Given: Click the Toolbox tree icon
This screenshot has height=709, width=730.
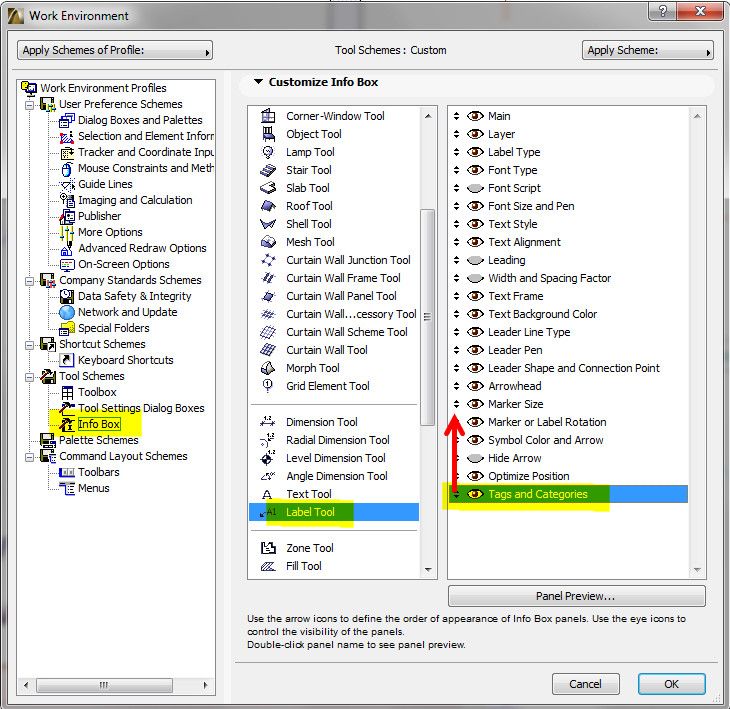Looking at the screenshot, I should (68, 392).
